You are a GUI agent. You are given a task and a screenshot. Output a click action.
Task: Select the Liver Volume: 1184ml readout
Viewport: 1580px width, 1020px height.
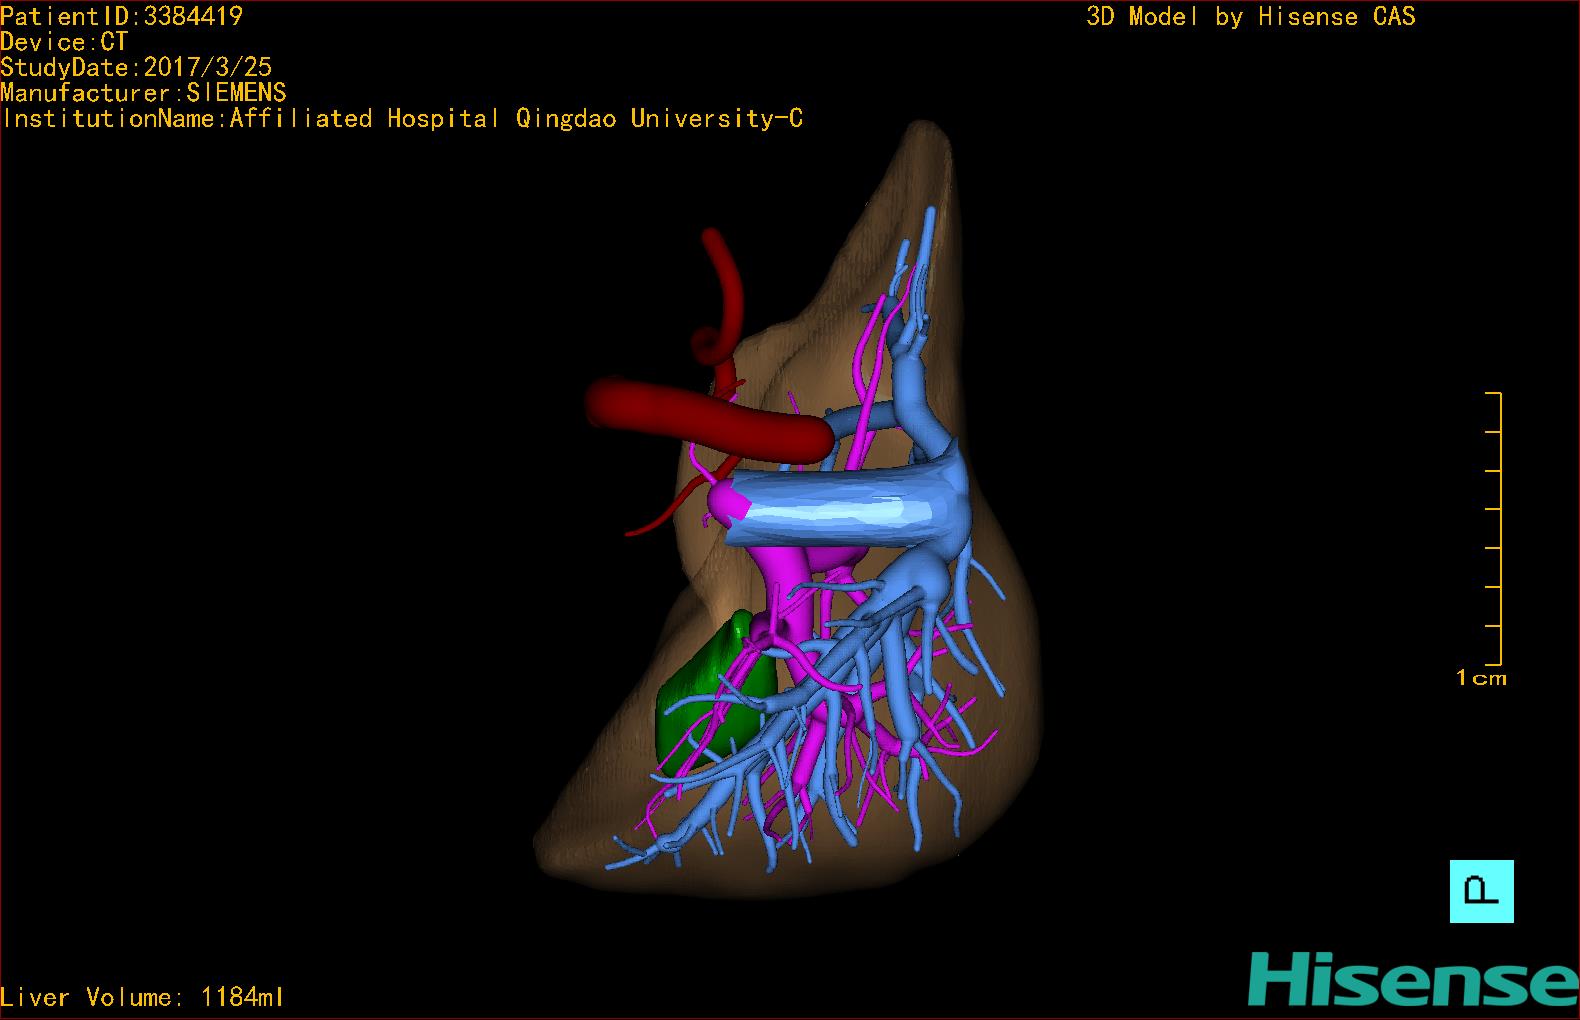(143, 997)
